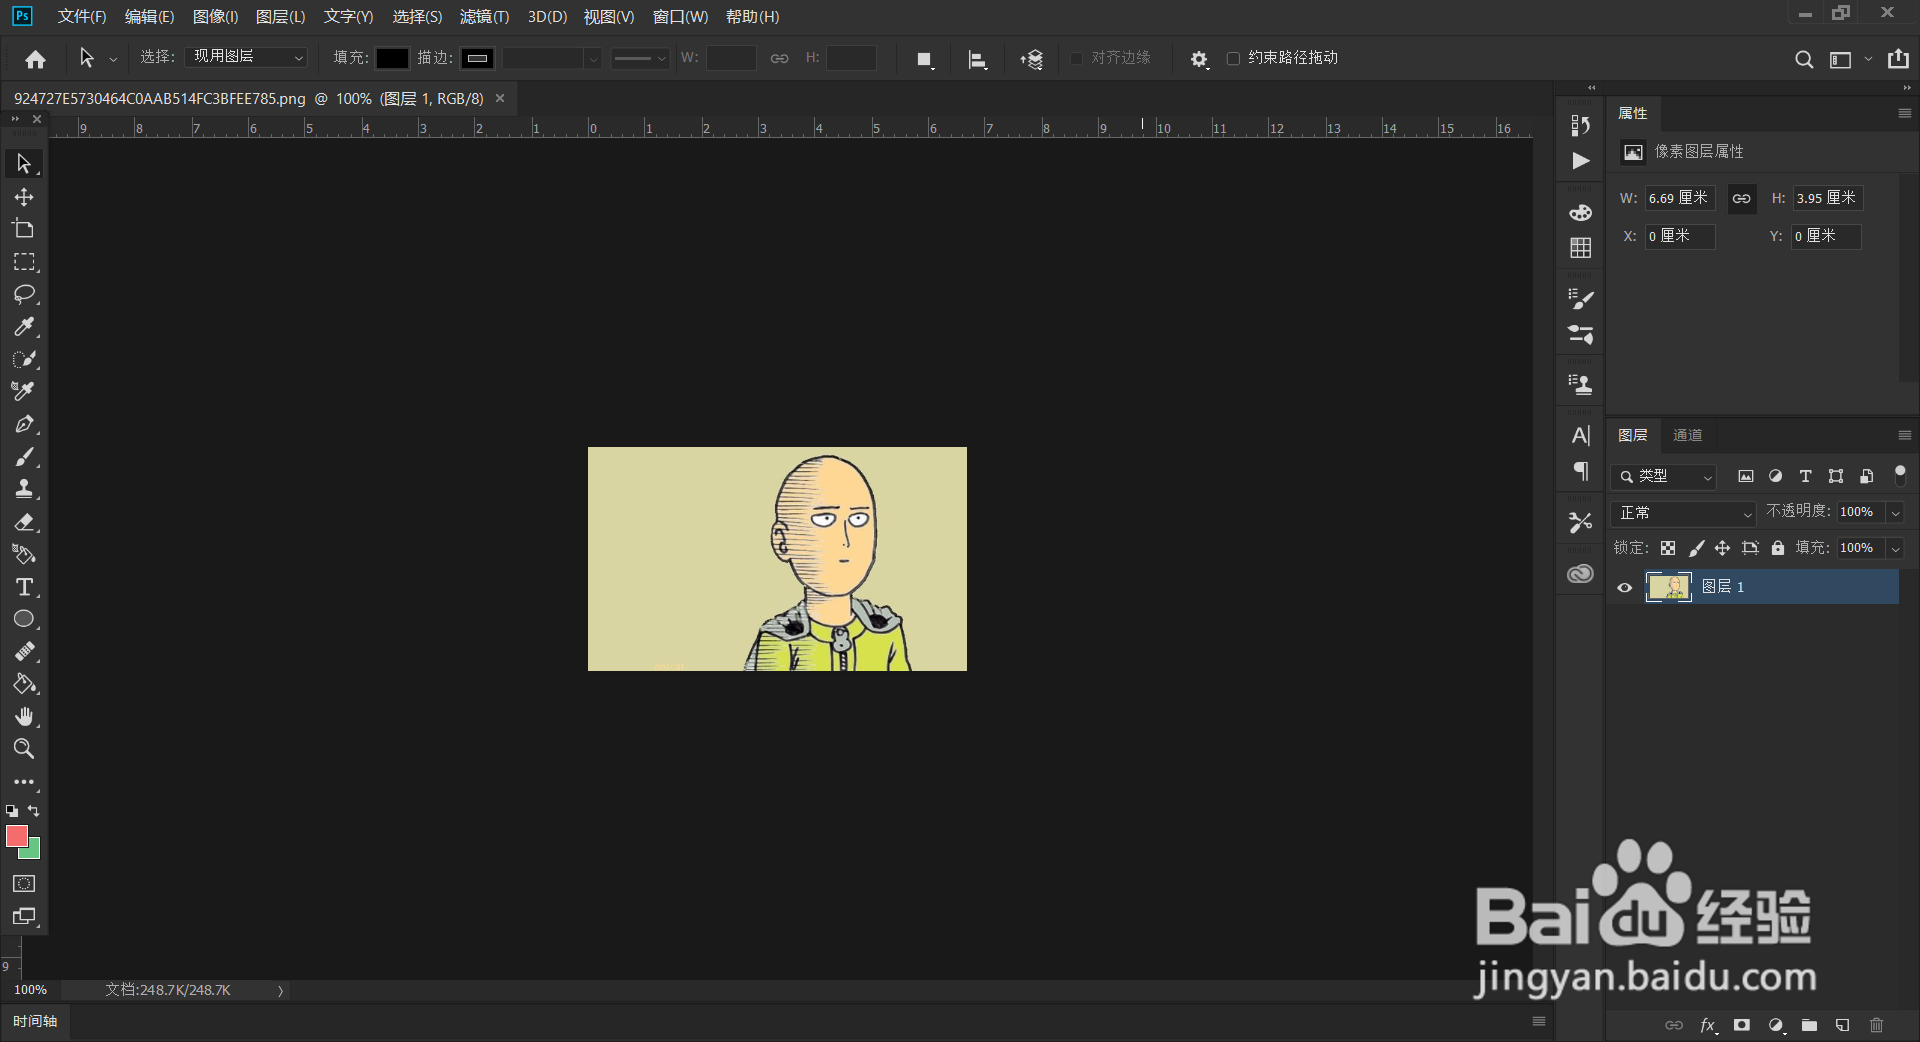This screenshot has width=1920, height=1042.
Task: Select the Zoom tool
Action: pyautogui.click(x=24, y=749)
